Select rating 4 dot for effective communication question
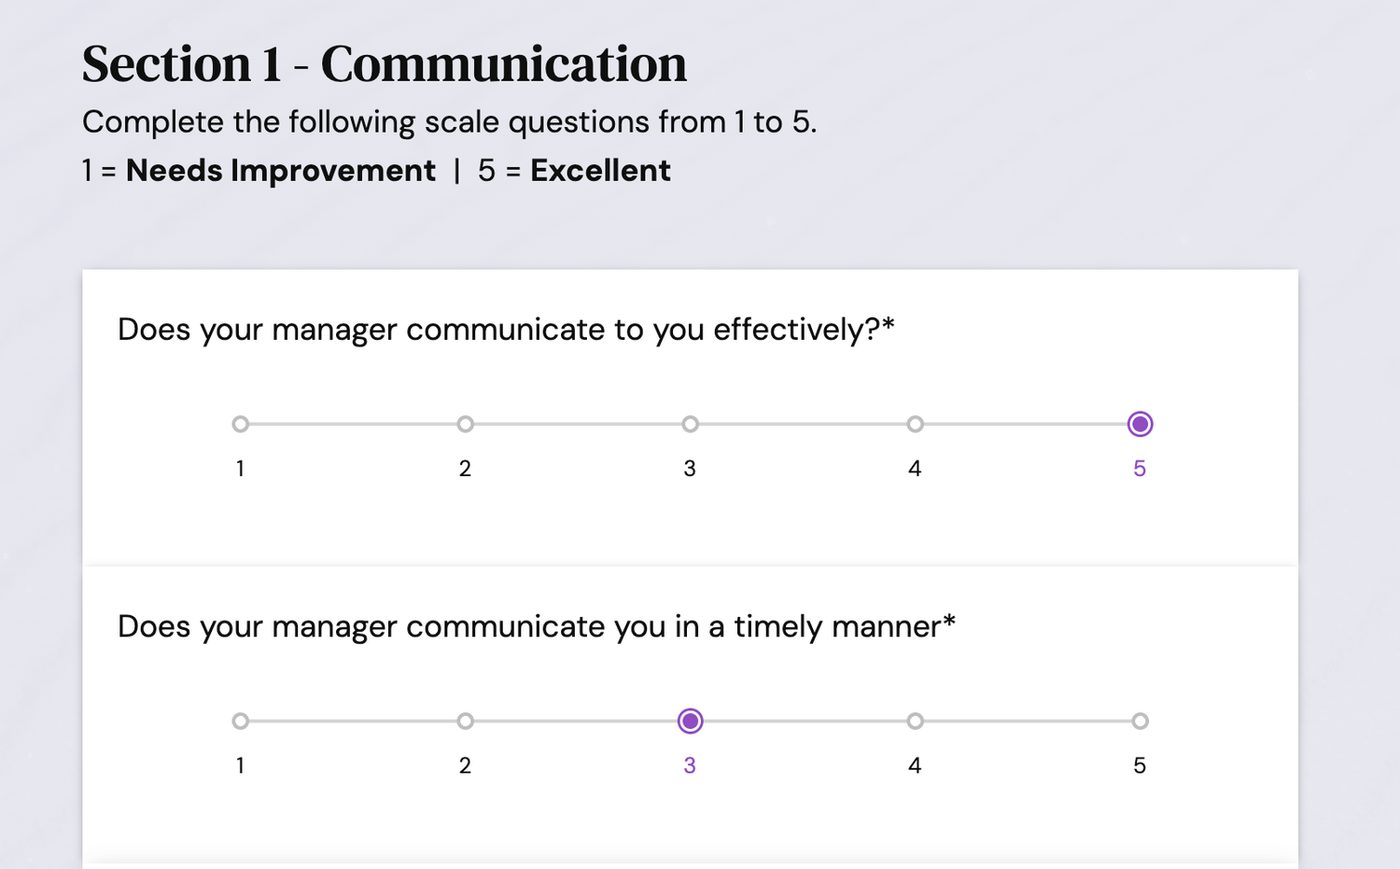 point(915,424)
